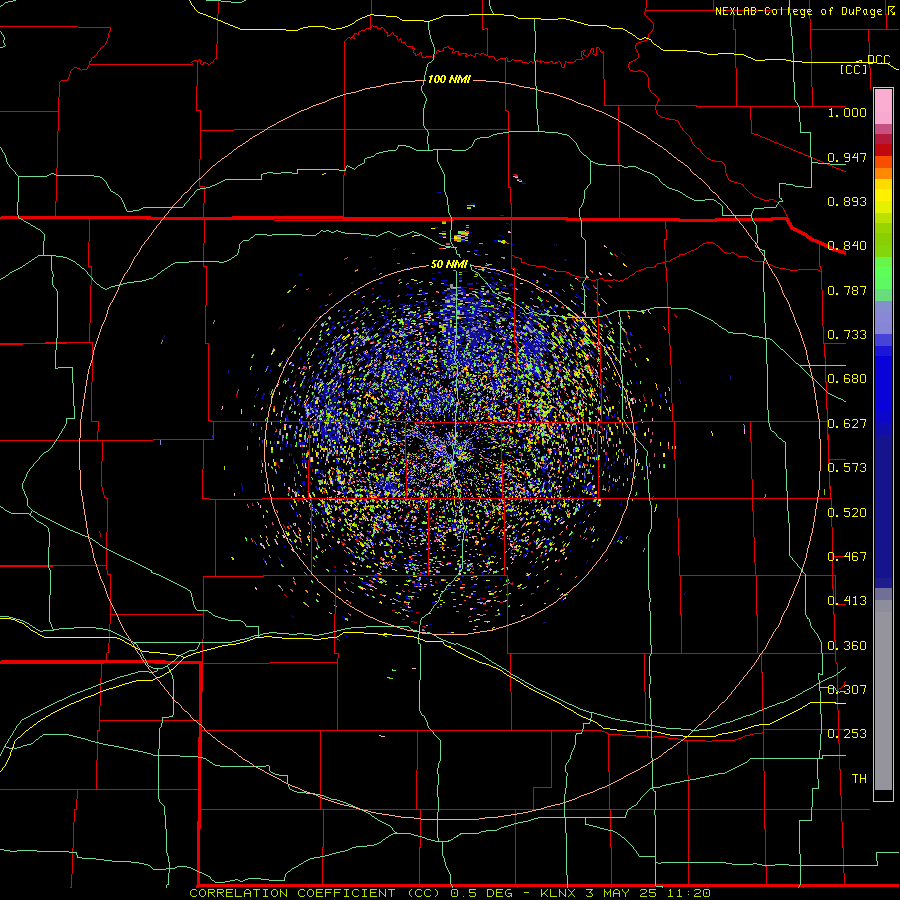Screen dimensions: 900x900
Task: Click the 0.680 legend value
Action: (x=847, y=379)
